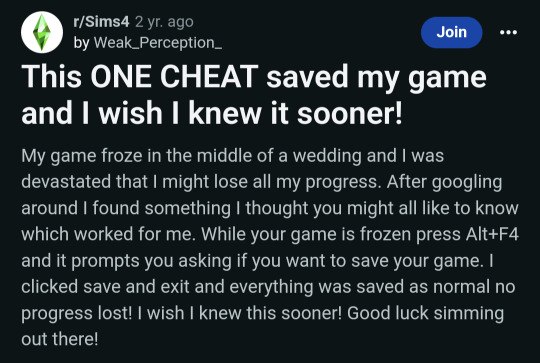540x363 pixels.
Task: Click the word by before the username
Action: [x=82, y=43]
